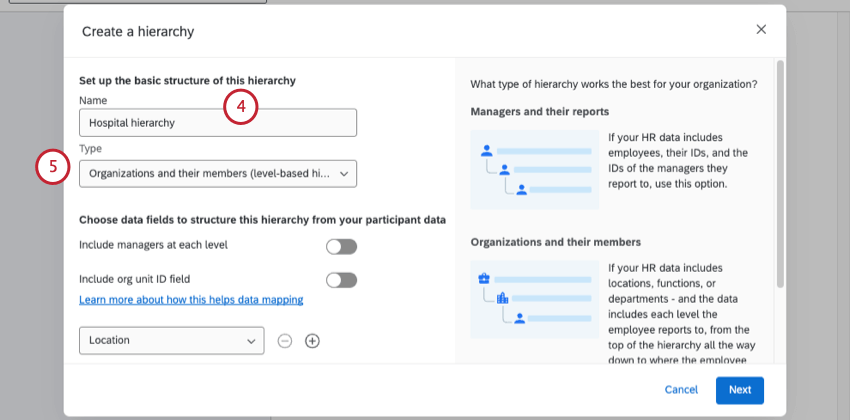Click the plus icon to add a level
Screen dimensions: 850x420
(x=312, y=341)
